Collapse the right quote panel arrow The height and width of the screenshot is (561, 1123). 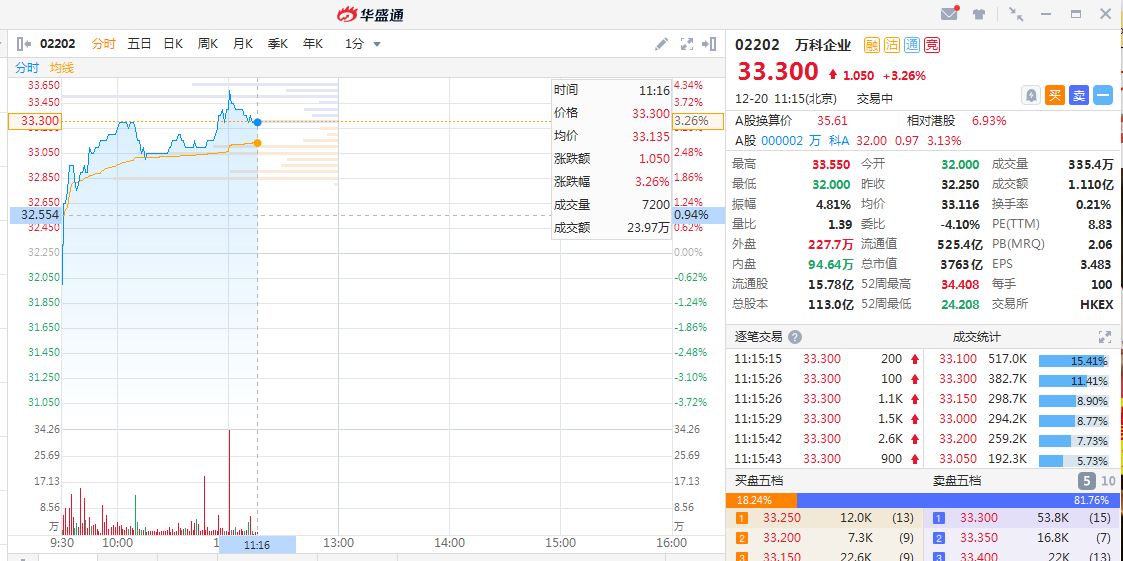pos(709,44)
